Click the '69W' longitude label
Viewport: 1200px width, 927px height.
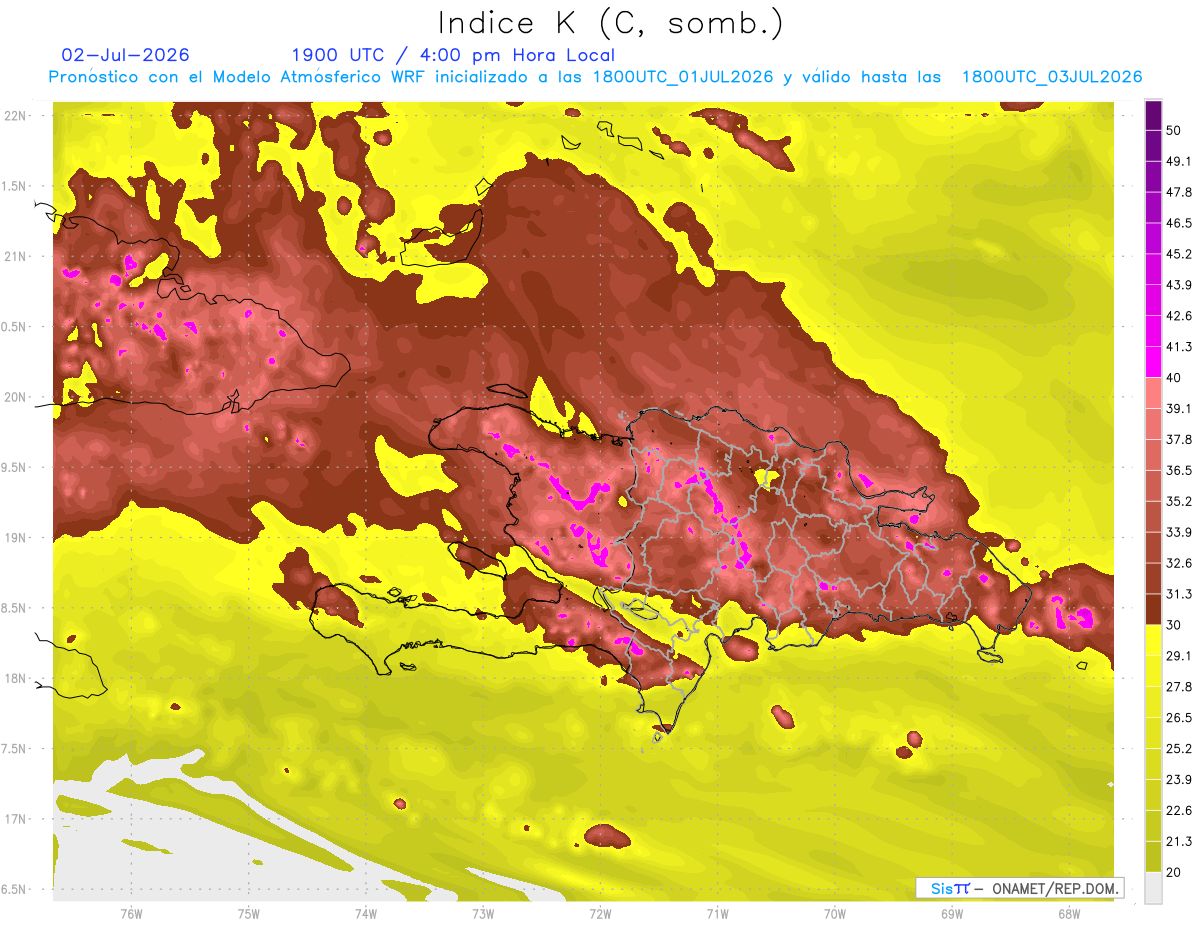point(952,913)
